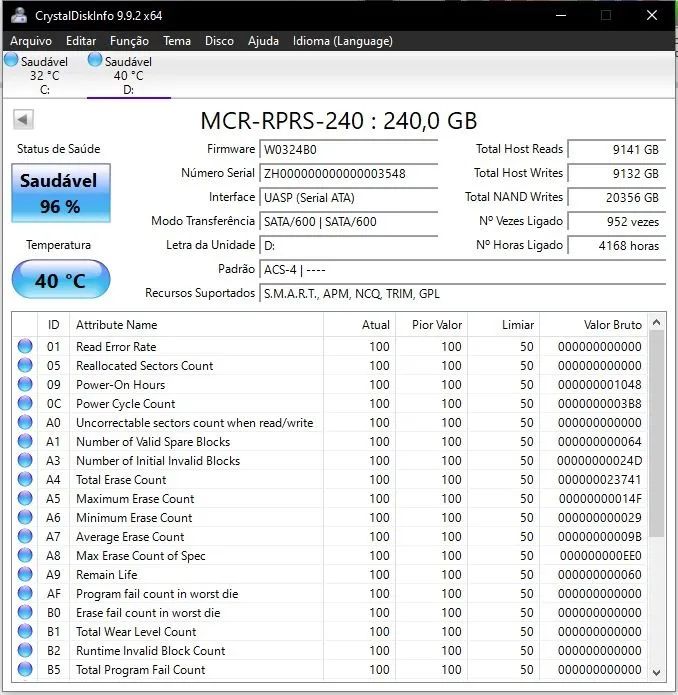
Task: Click status orb of Remain Life row
Action: [x=25, y=574]
